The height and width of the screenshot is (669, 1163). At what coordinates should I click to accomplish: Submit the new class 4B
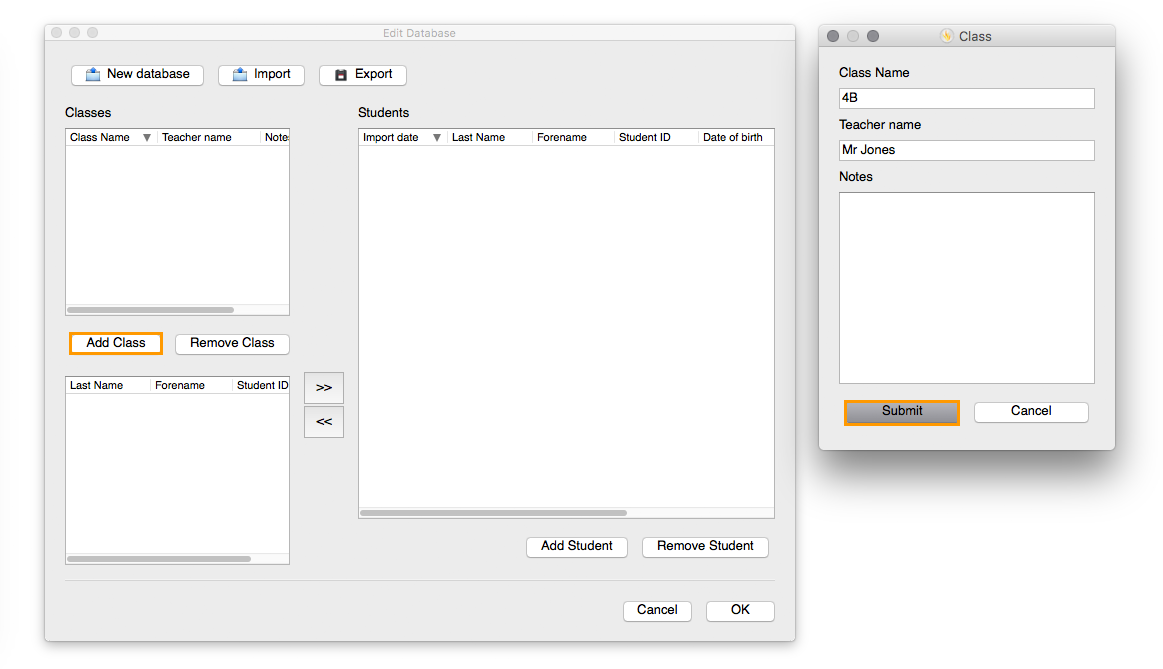tap(901, 411)
